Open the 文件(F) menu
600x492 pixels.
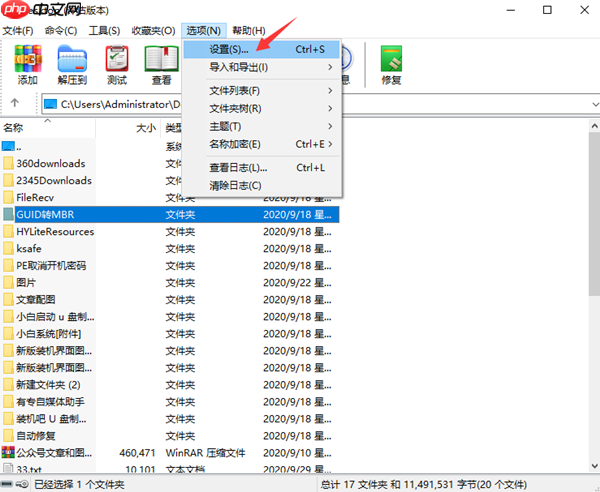pos(18,31)
